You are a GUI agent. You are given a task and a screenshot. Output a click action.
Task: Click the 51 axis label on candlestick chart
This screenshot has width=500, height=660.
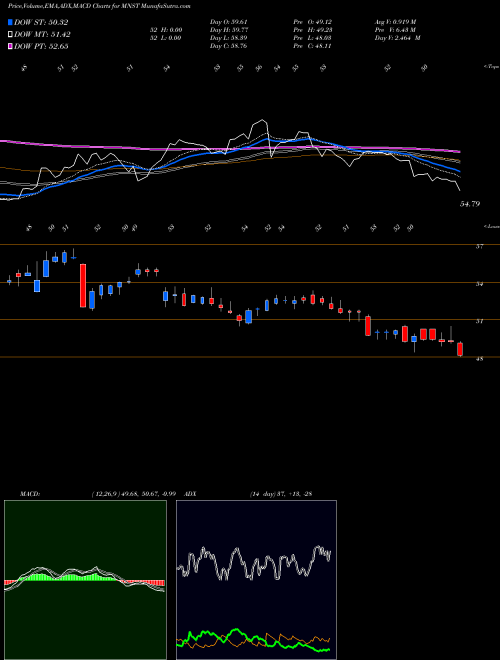tap(479, 322)
